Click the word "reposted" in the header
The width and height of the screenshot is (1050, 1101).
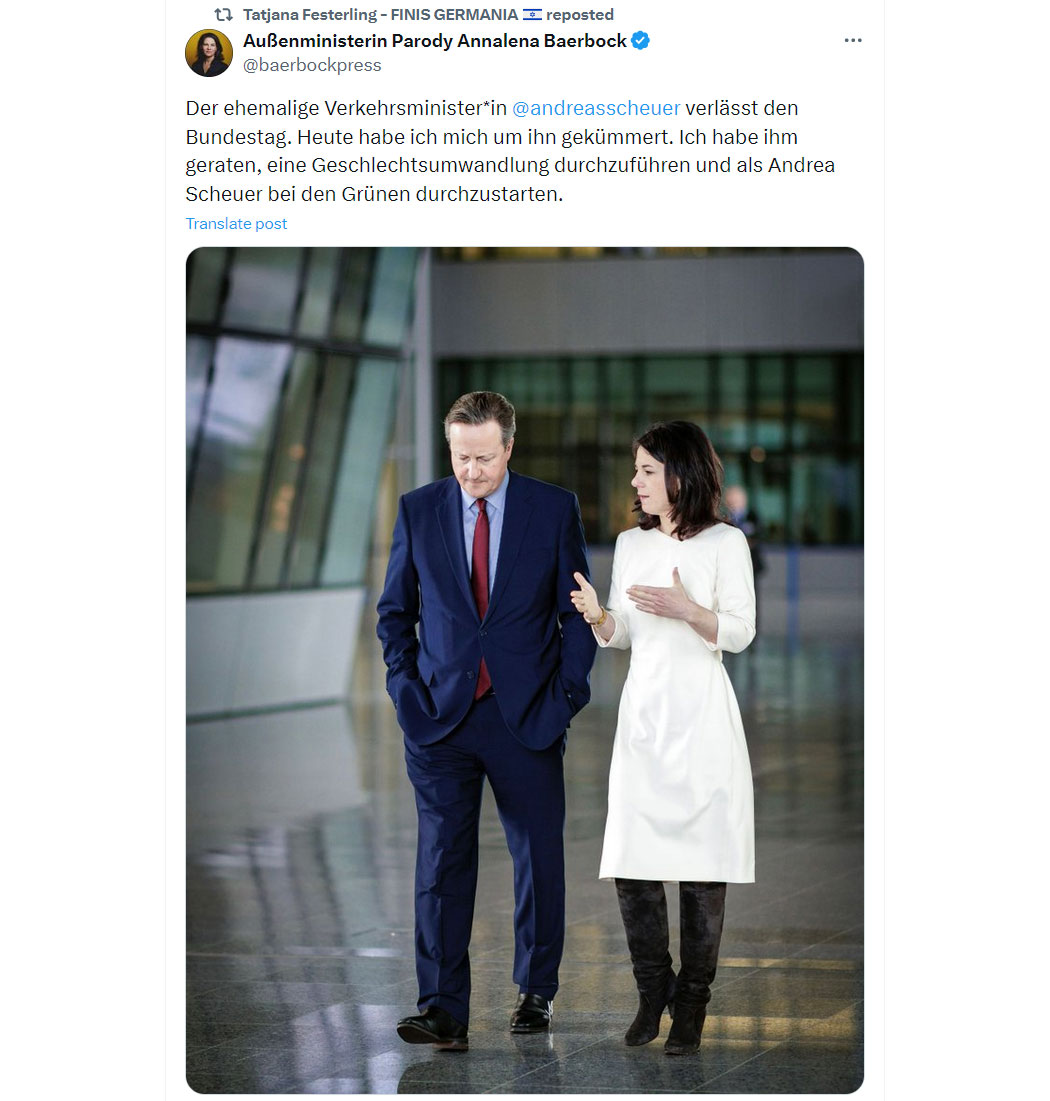[x=579, y=15]
